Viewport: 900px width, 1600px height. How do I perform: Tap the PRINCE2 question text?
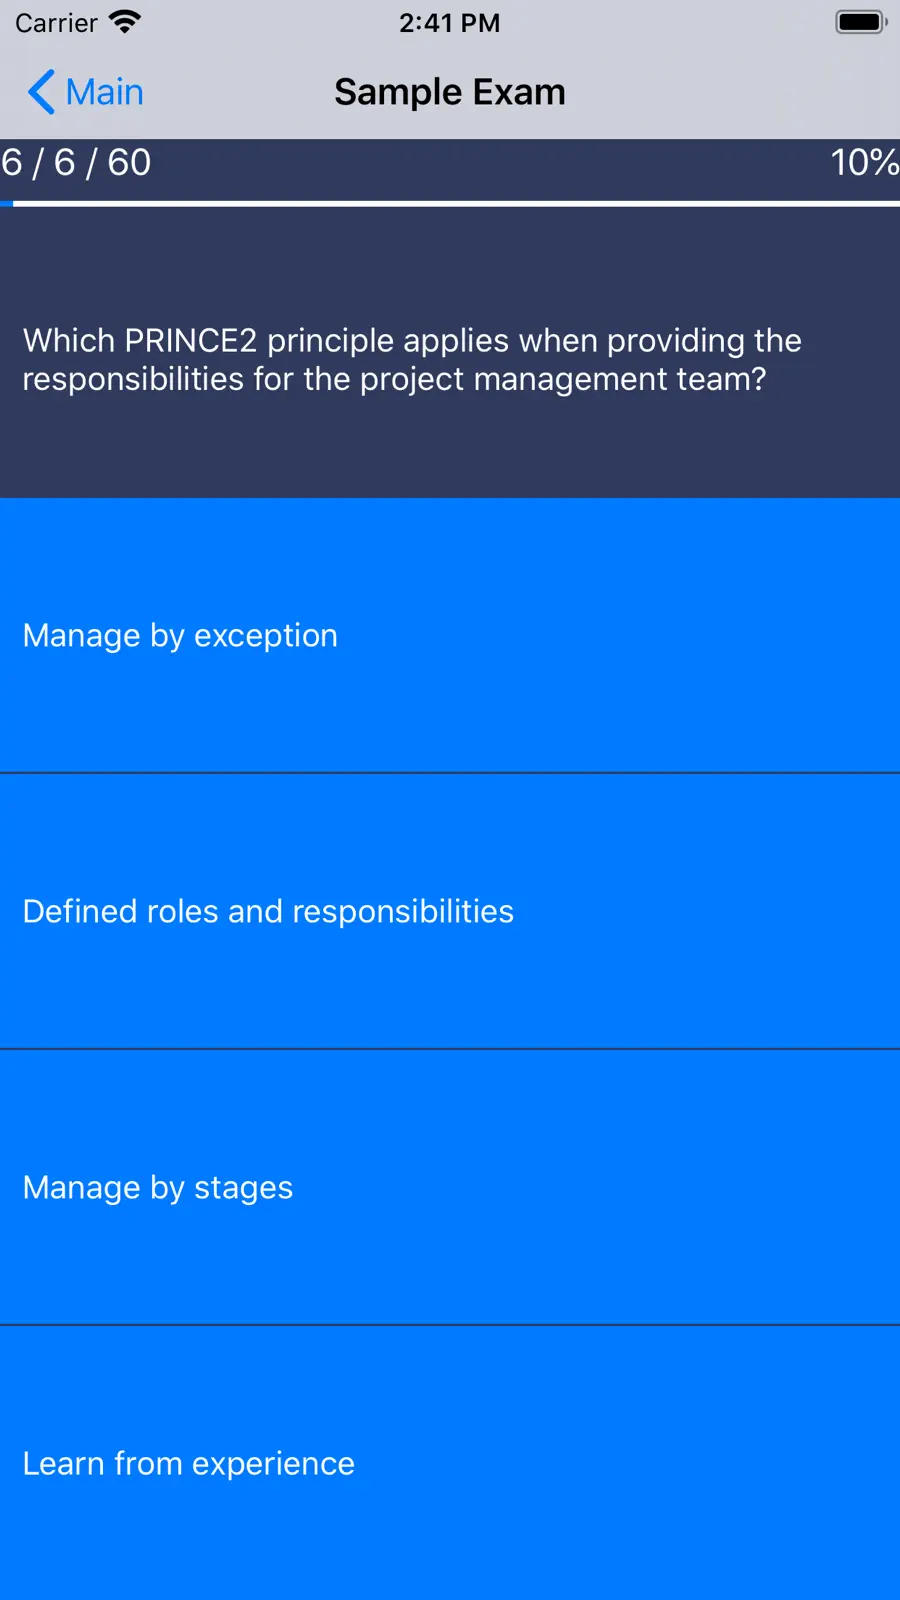coord(412,359)
